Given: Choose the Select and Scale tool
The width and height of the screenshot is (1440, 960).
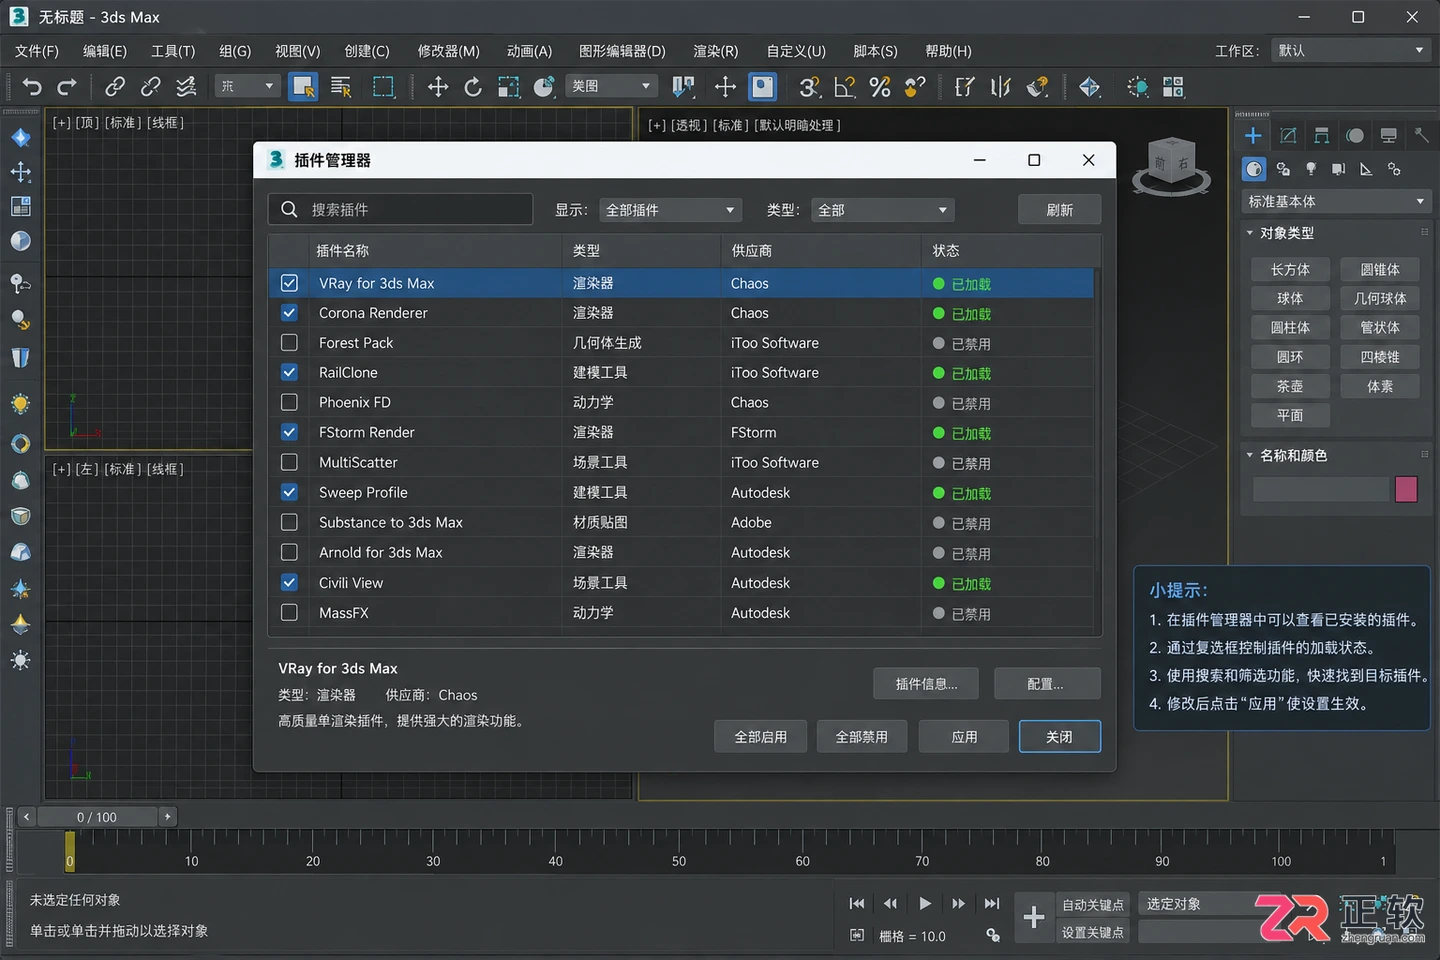Looking at the screenshot, I should [x=509, y=87].
